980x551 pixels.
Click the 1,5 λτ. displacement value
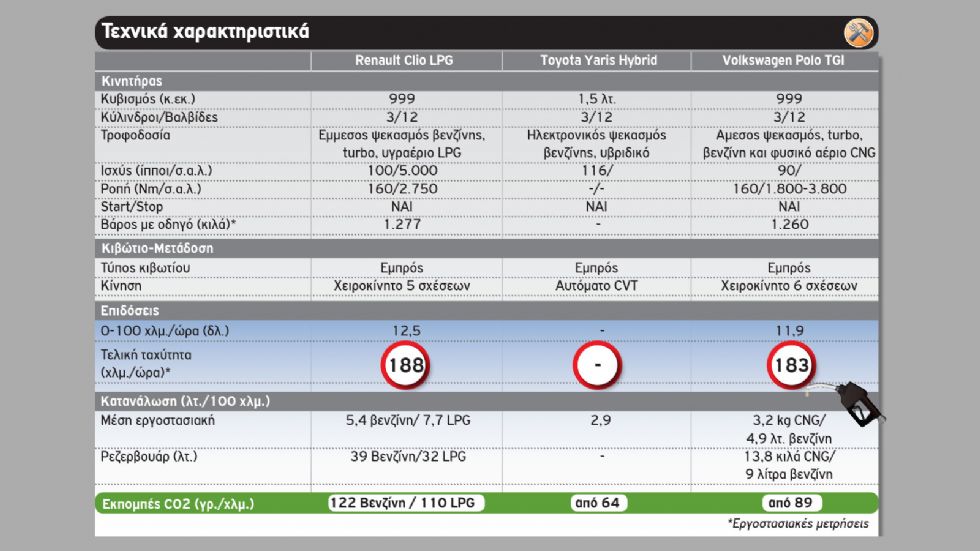coord(596,99)
